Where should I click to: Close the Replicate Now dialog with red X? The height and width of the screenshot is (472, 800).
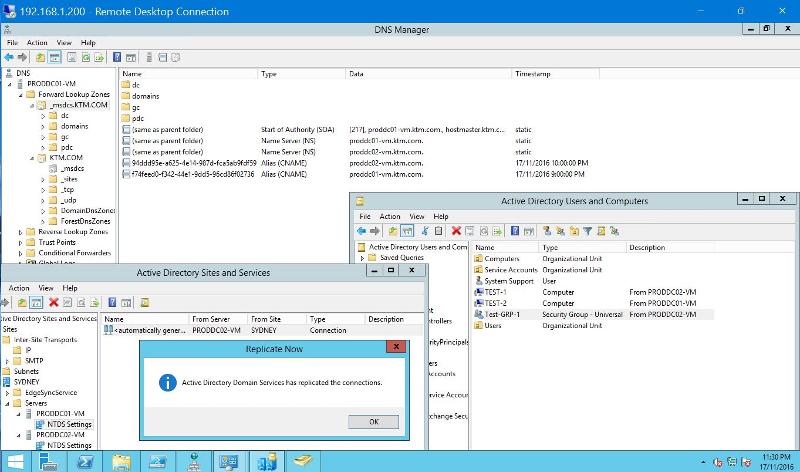(x=396, y=347)
